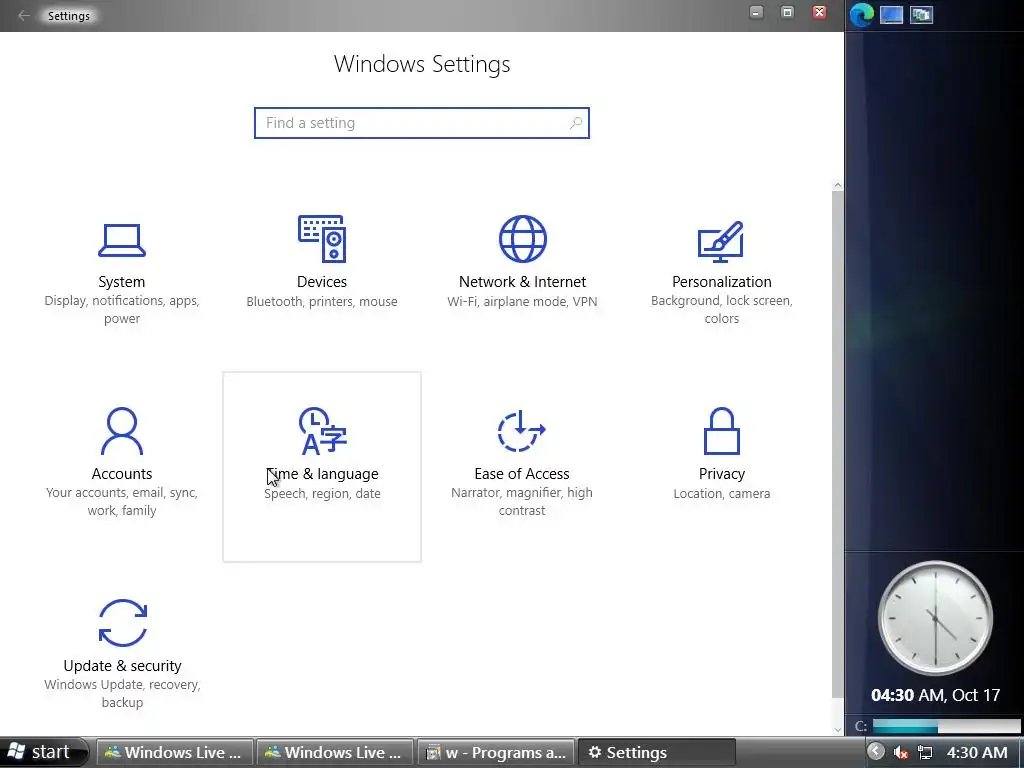Viewport: 1024px width, 768px height.
Task: Click 'Location, camera' description
Action: [x=722, y=493]
